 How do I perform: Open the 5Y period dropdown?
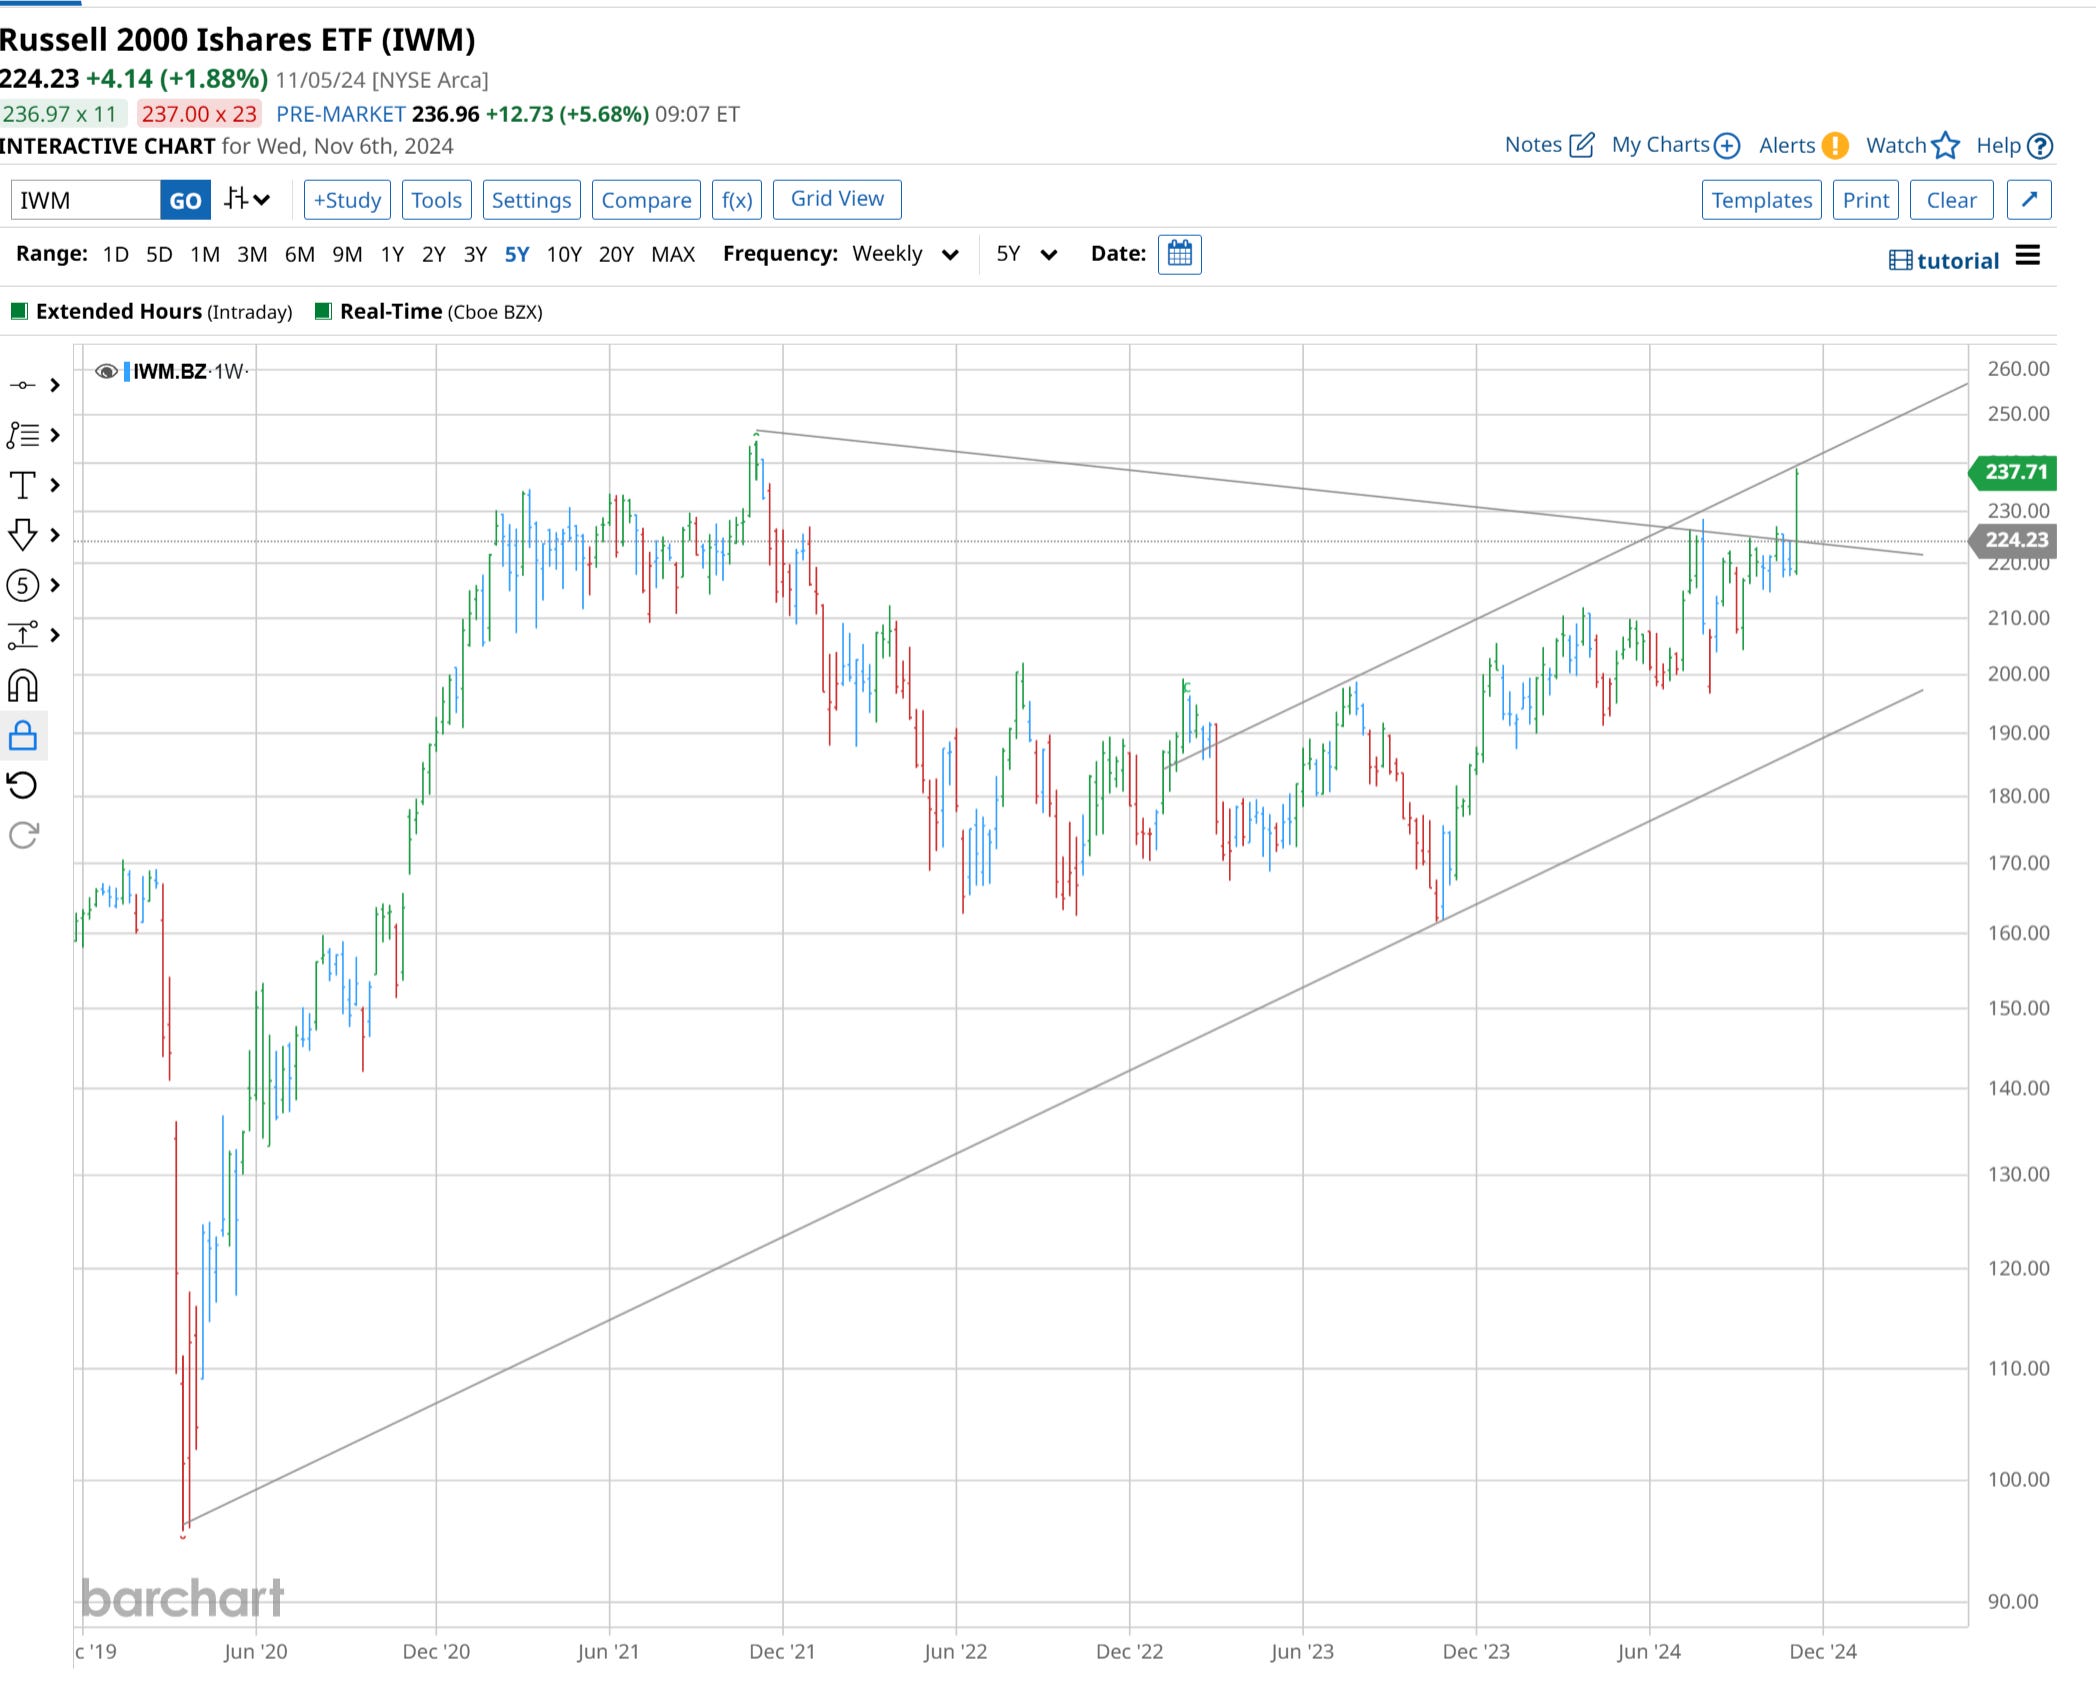pyautogui.click(x=1026, y=254)
